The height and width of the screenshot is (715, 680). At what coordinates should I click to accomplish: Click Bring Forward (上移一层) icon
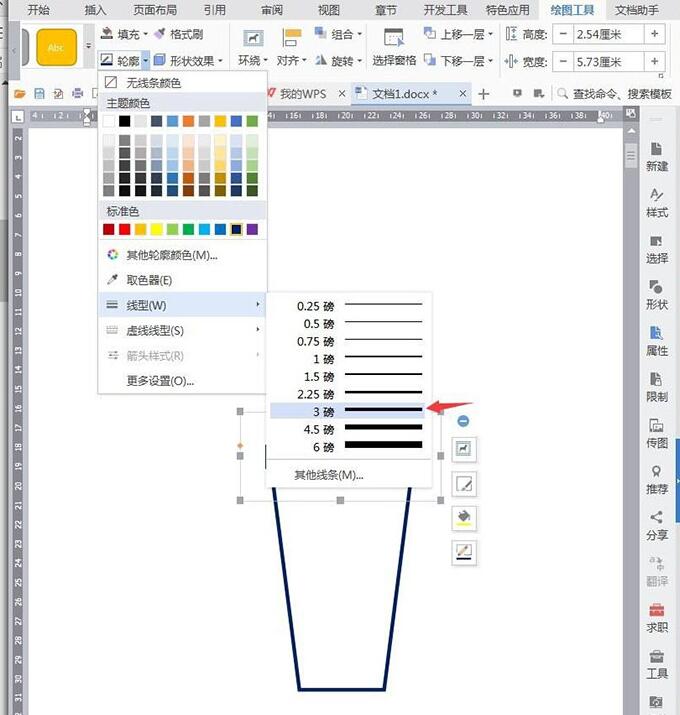430,33
